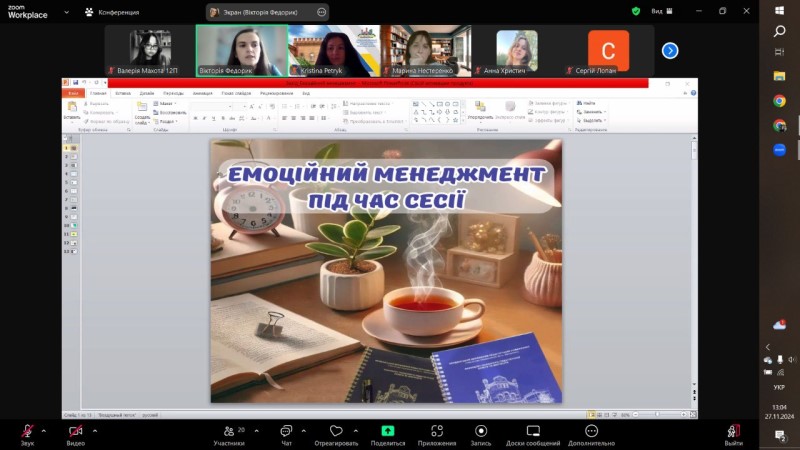The image size is (800, 450).
Task: Toggle italic formatting in Шрифт group
Action: pos(205,118)
